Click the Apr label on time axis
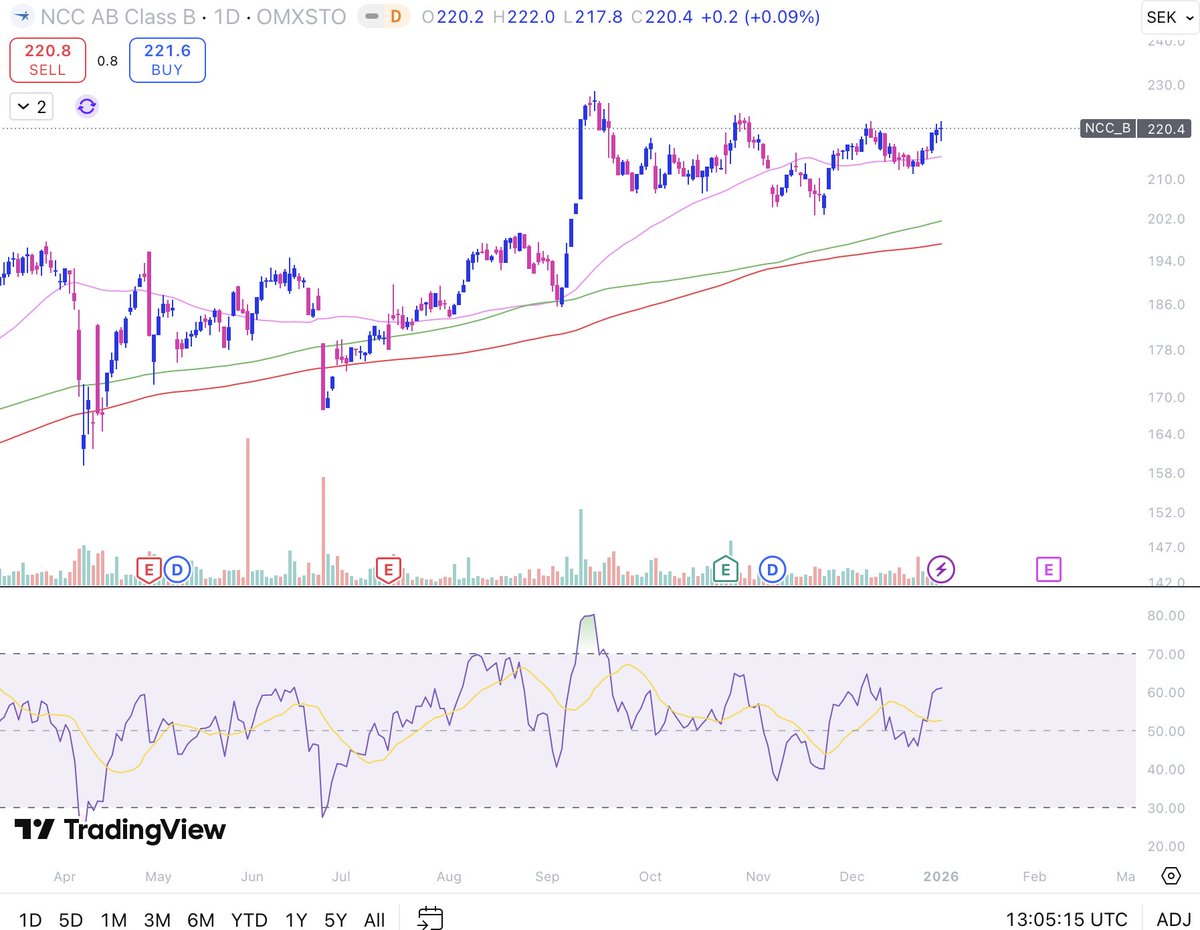Viewport: 1200px width, 930px height. pyautogui.click(x=65, y=877)
